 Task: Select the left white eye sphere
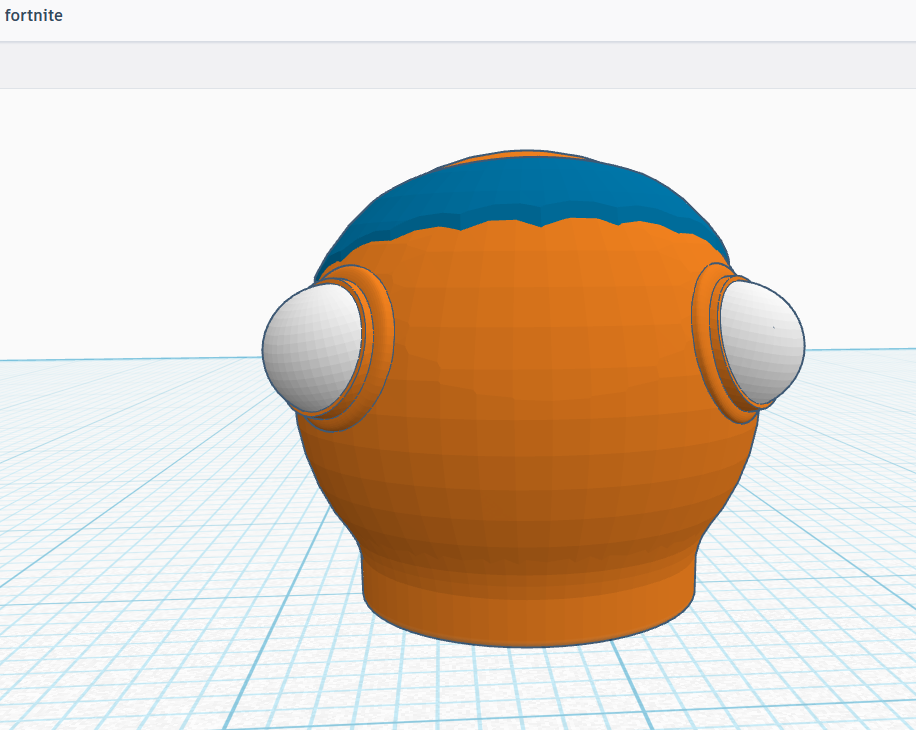pos(311,347)
